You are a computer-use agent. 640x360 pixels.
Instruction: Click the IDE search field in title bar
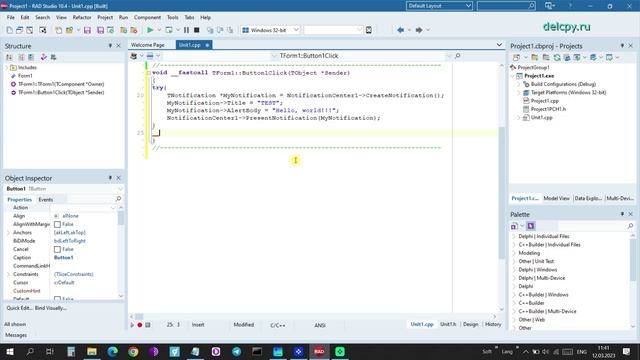click(506, 6)
